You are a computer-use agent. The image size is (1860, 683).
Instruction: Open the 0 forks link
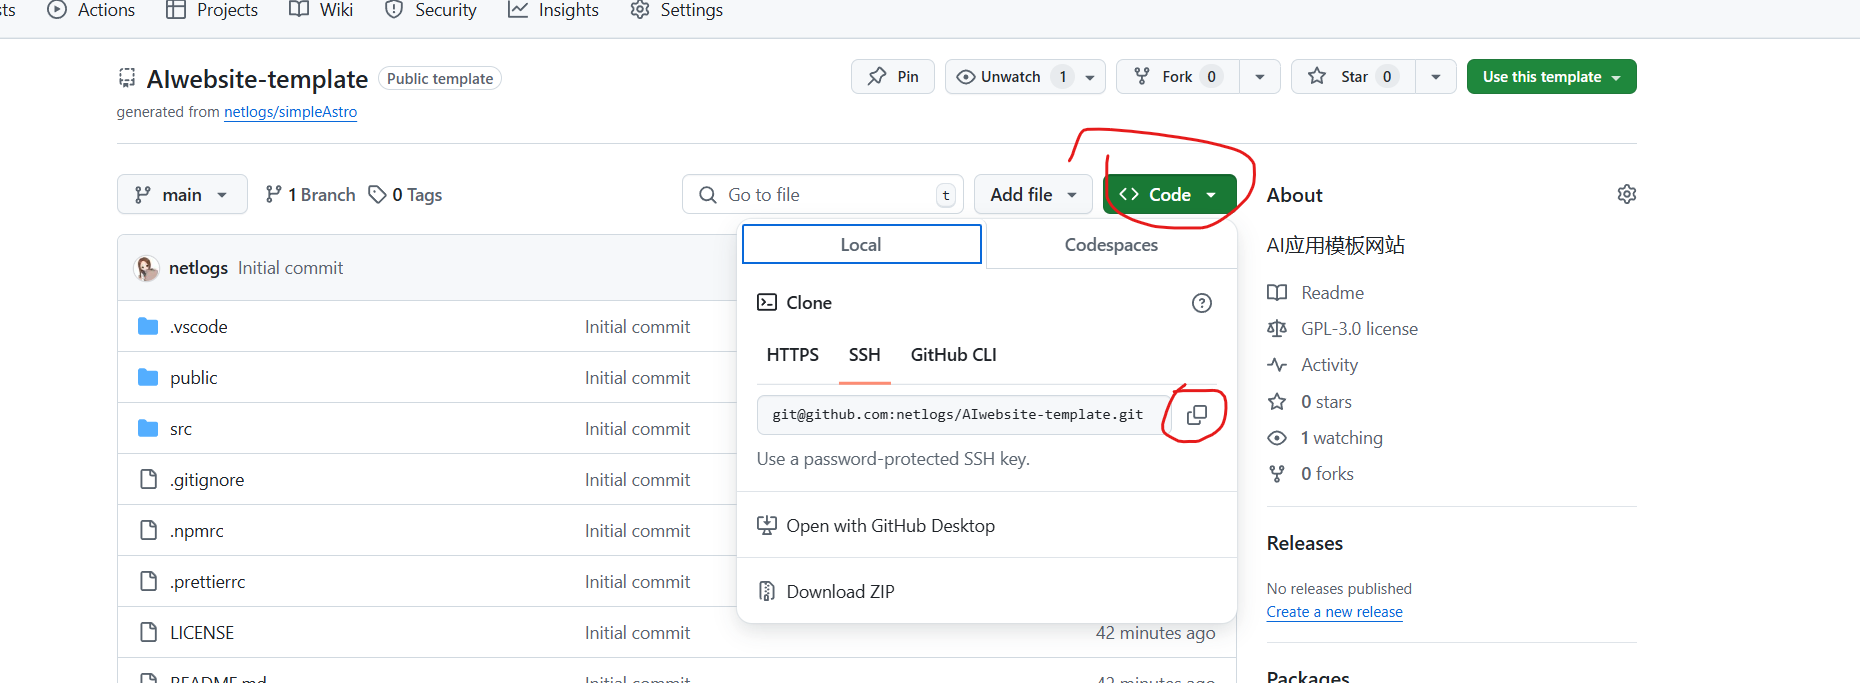pos(1327,474)
